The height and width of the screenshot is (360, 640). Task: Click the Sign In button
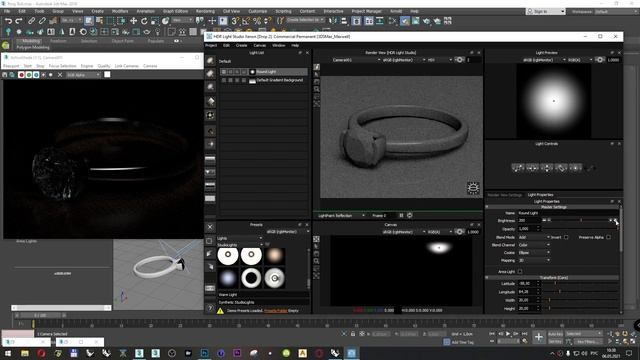coord(545,11)
